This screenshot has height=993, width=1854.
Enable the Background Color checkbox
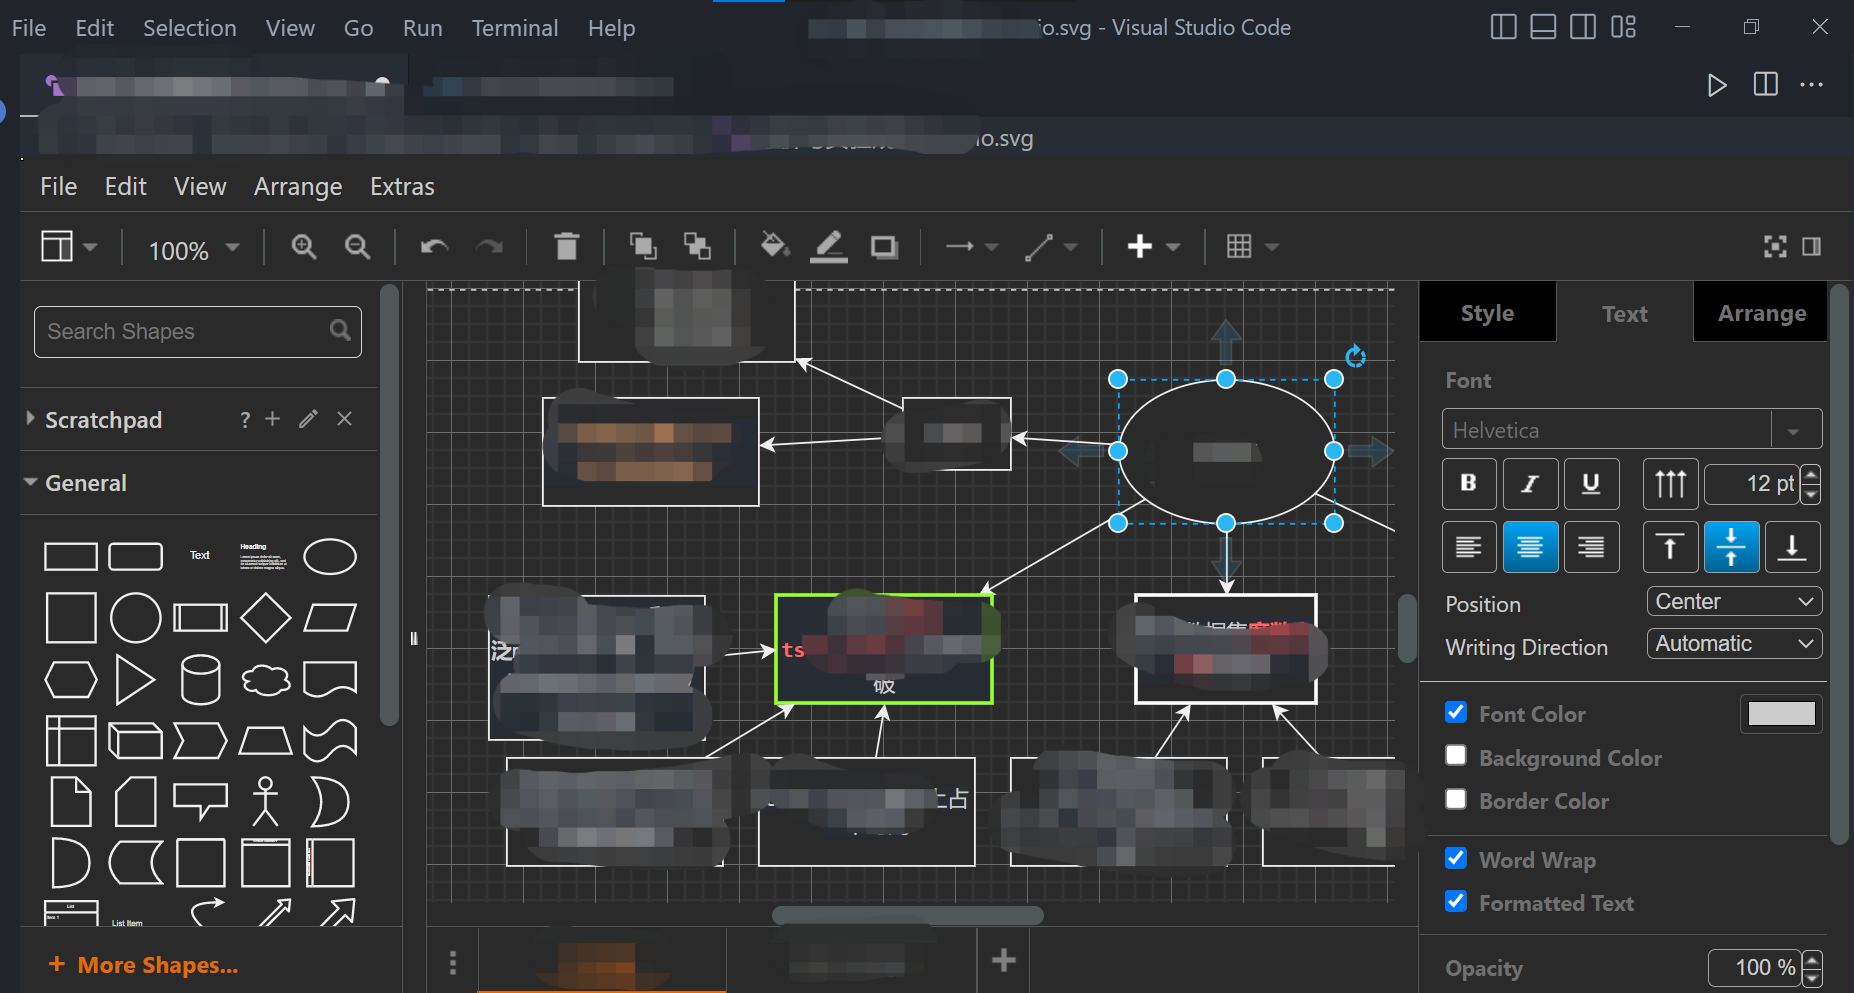(x=1456, y=756)
